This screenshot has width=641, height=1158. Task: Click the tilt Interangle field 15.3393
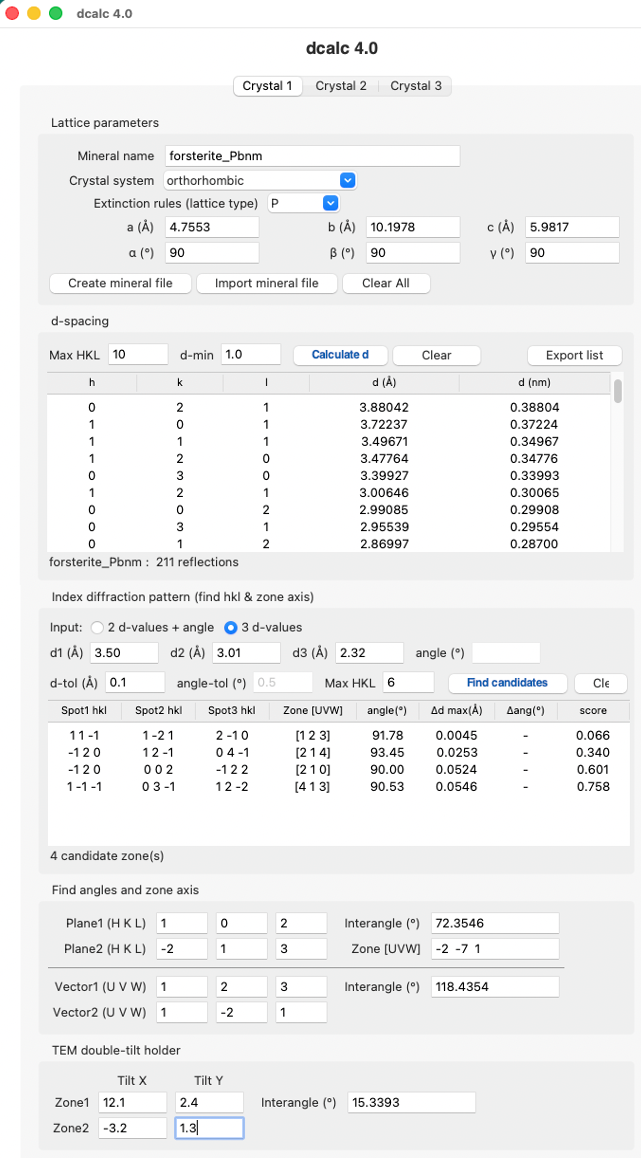411,1103
